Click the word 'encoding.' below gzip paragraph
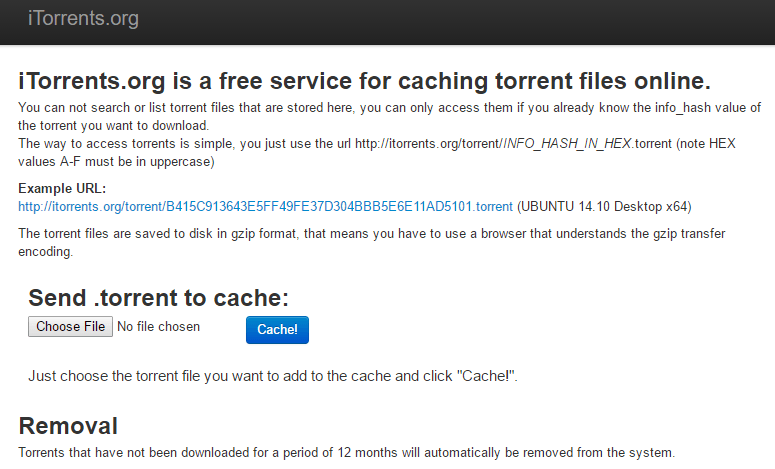Image resolution: width=775 pixels, height=469 pixels. point(45,252)
